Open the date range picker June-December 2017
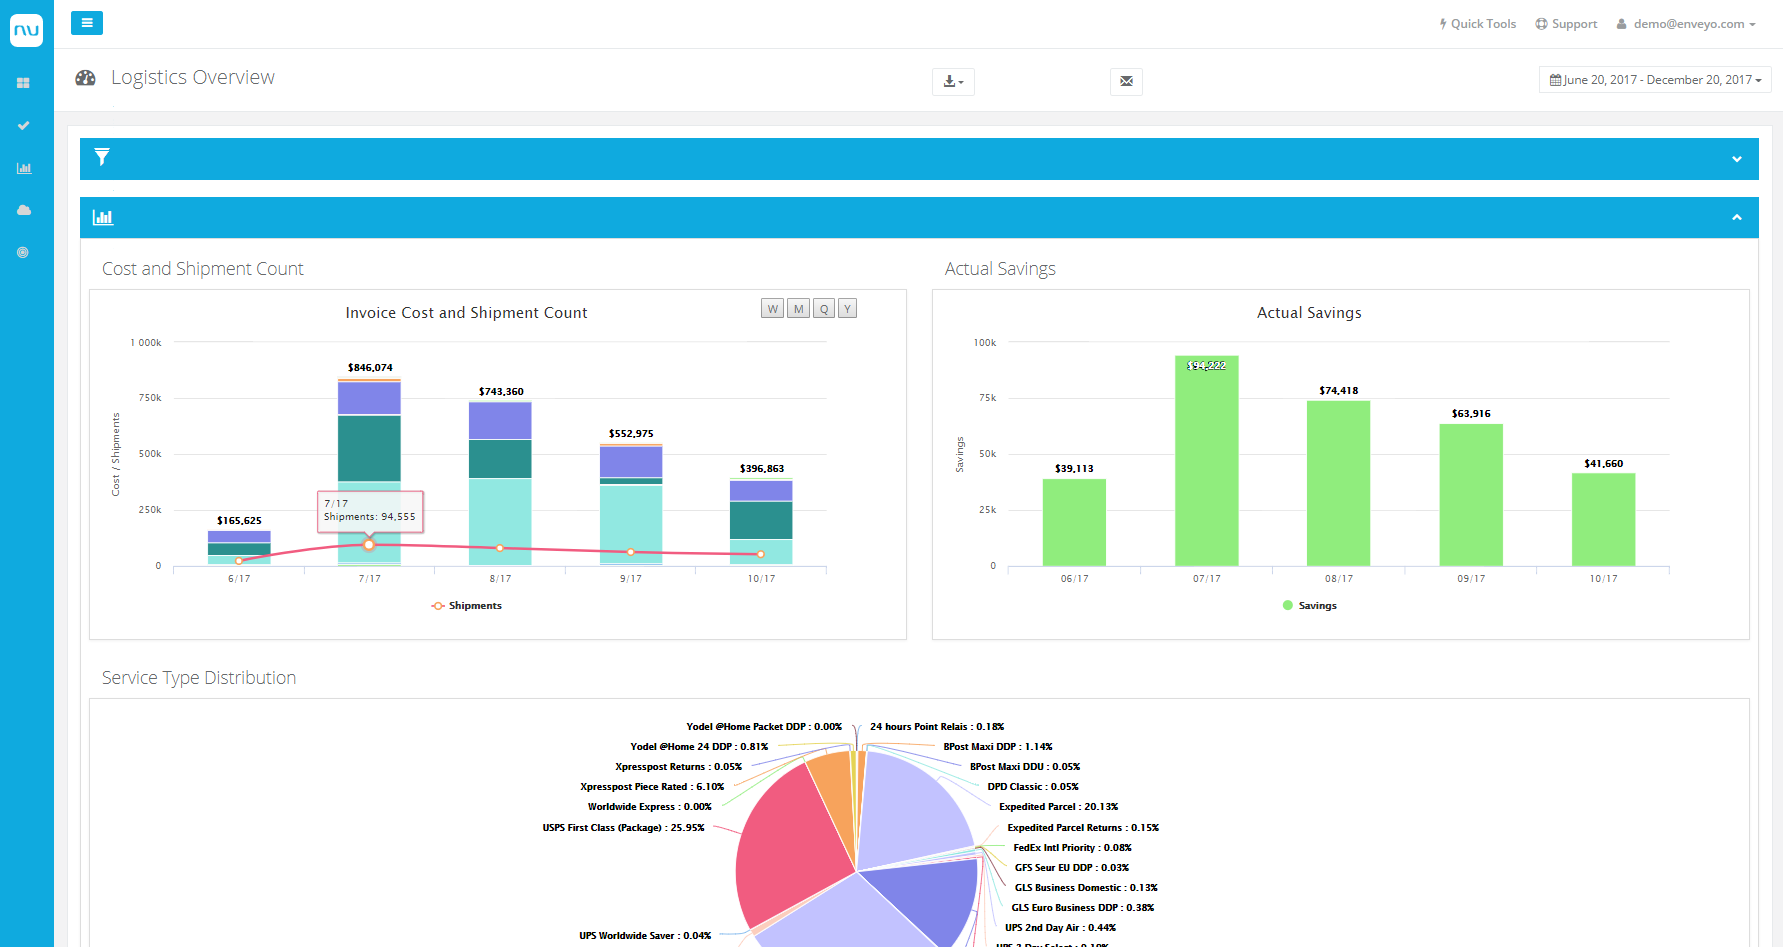 1654,79
